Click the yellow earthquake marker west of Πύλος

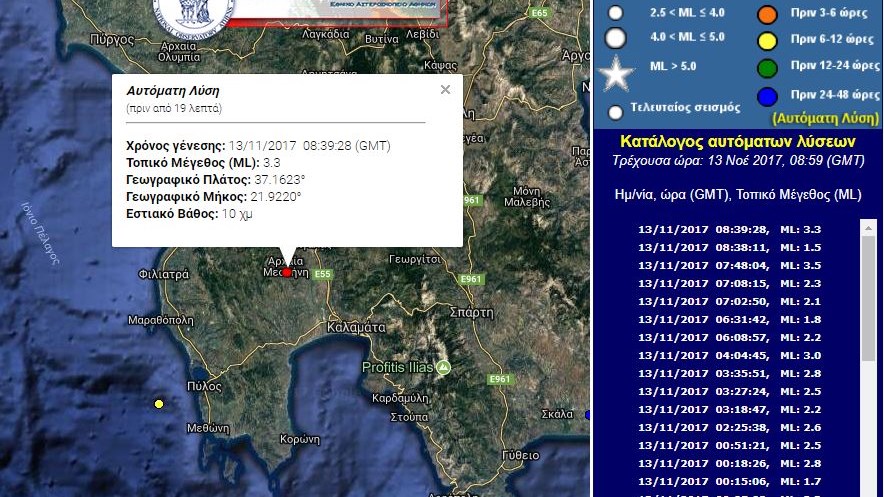point(159,404)
